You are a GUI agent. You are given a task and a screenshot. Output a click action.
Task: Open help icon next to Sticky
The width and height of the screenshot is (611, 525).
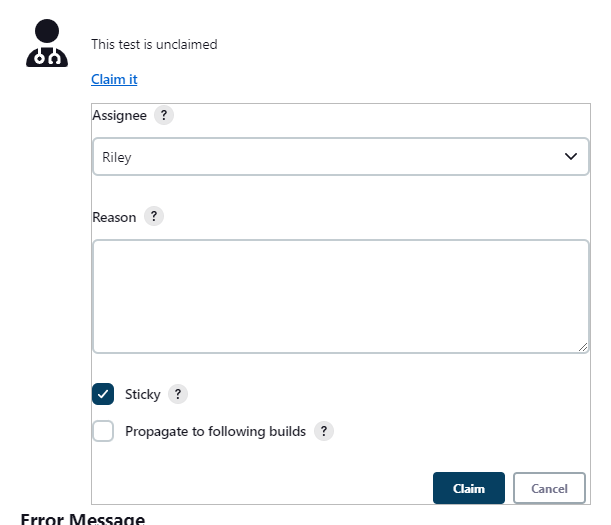pos(178,394)
